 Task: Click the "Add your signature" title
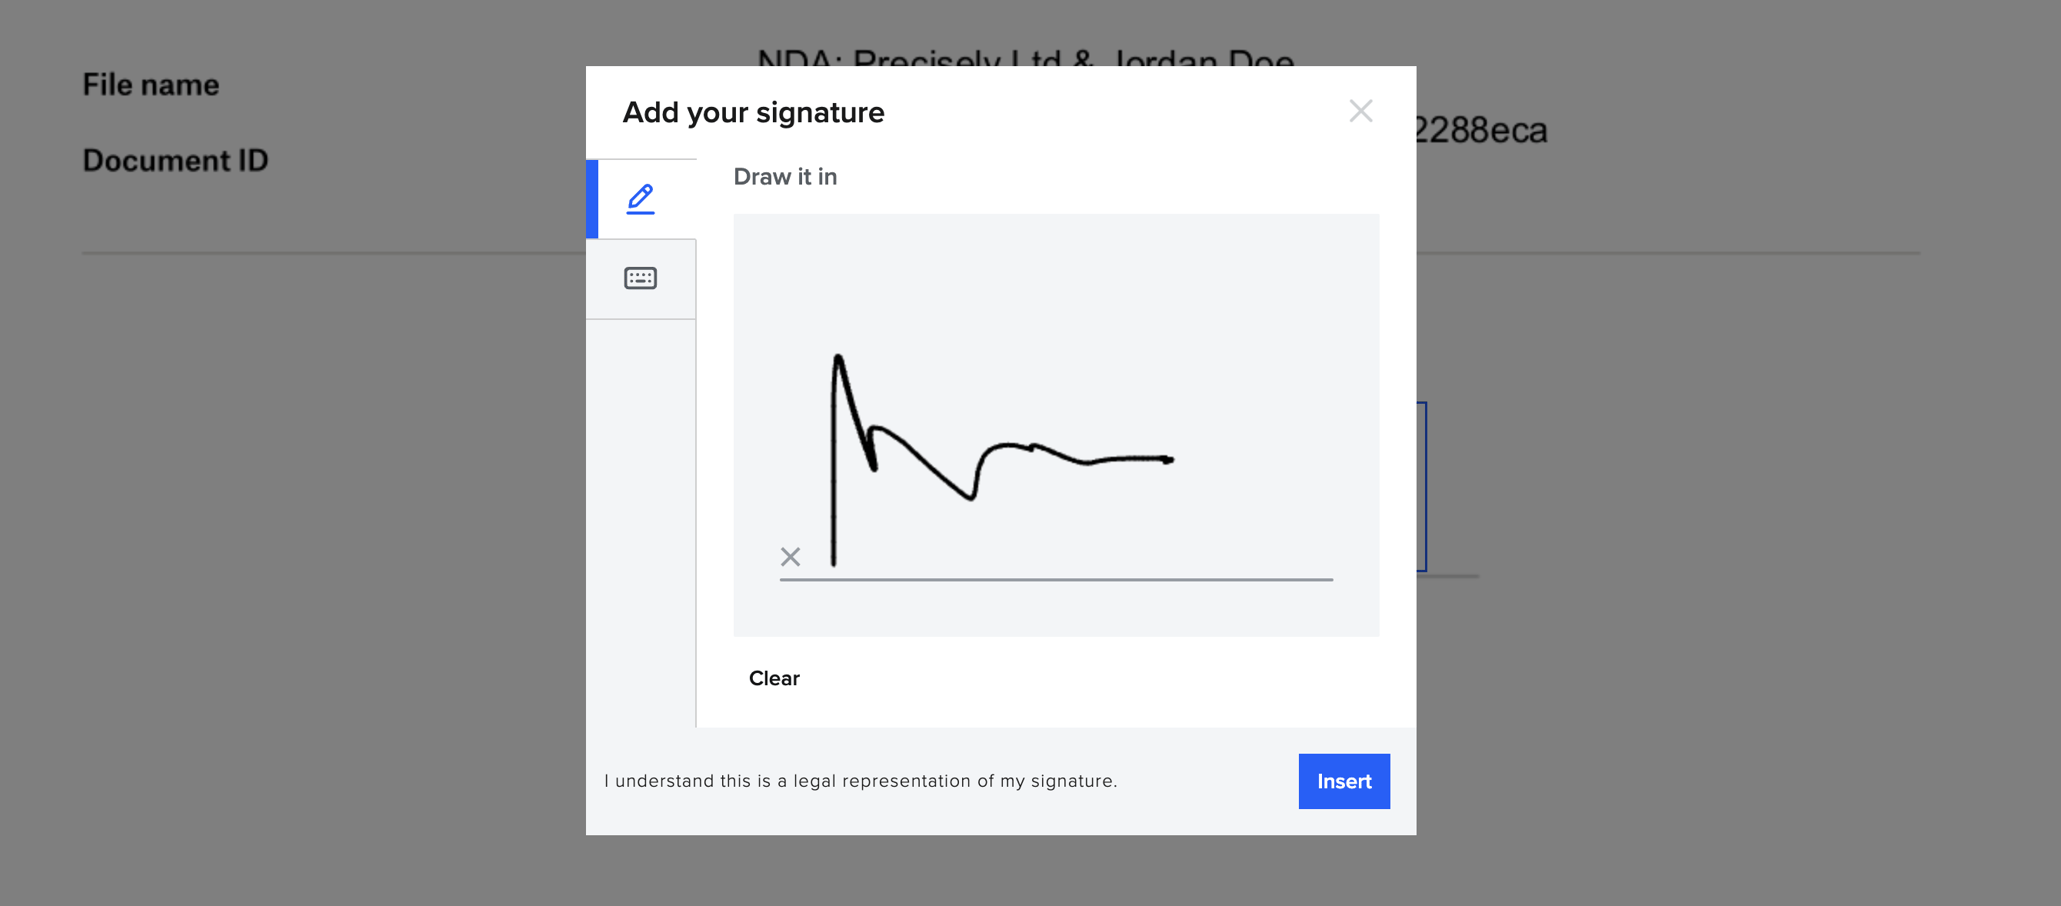[x=753, y=112]
